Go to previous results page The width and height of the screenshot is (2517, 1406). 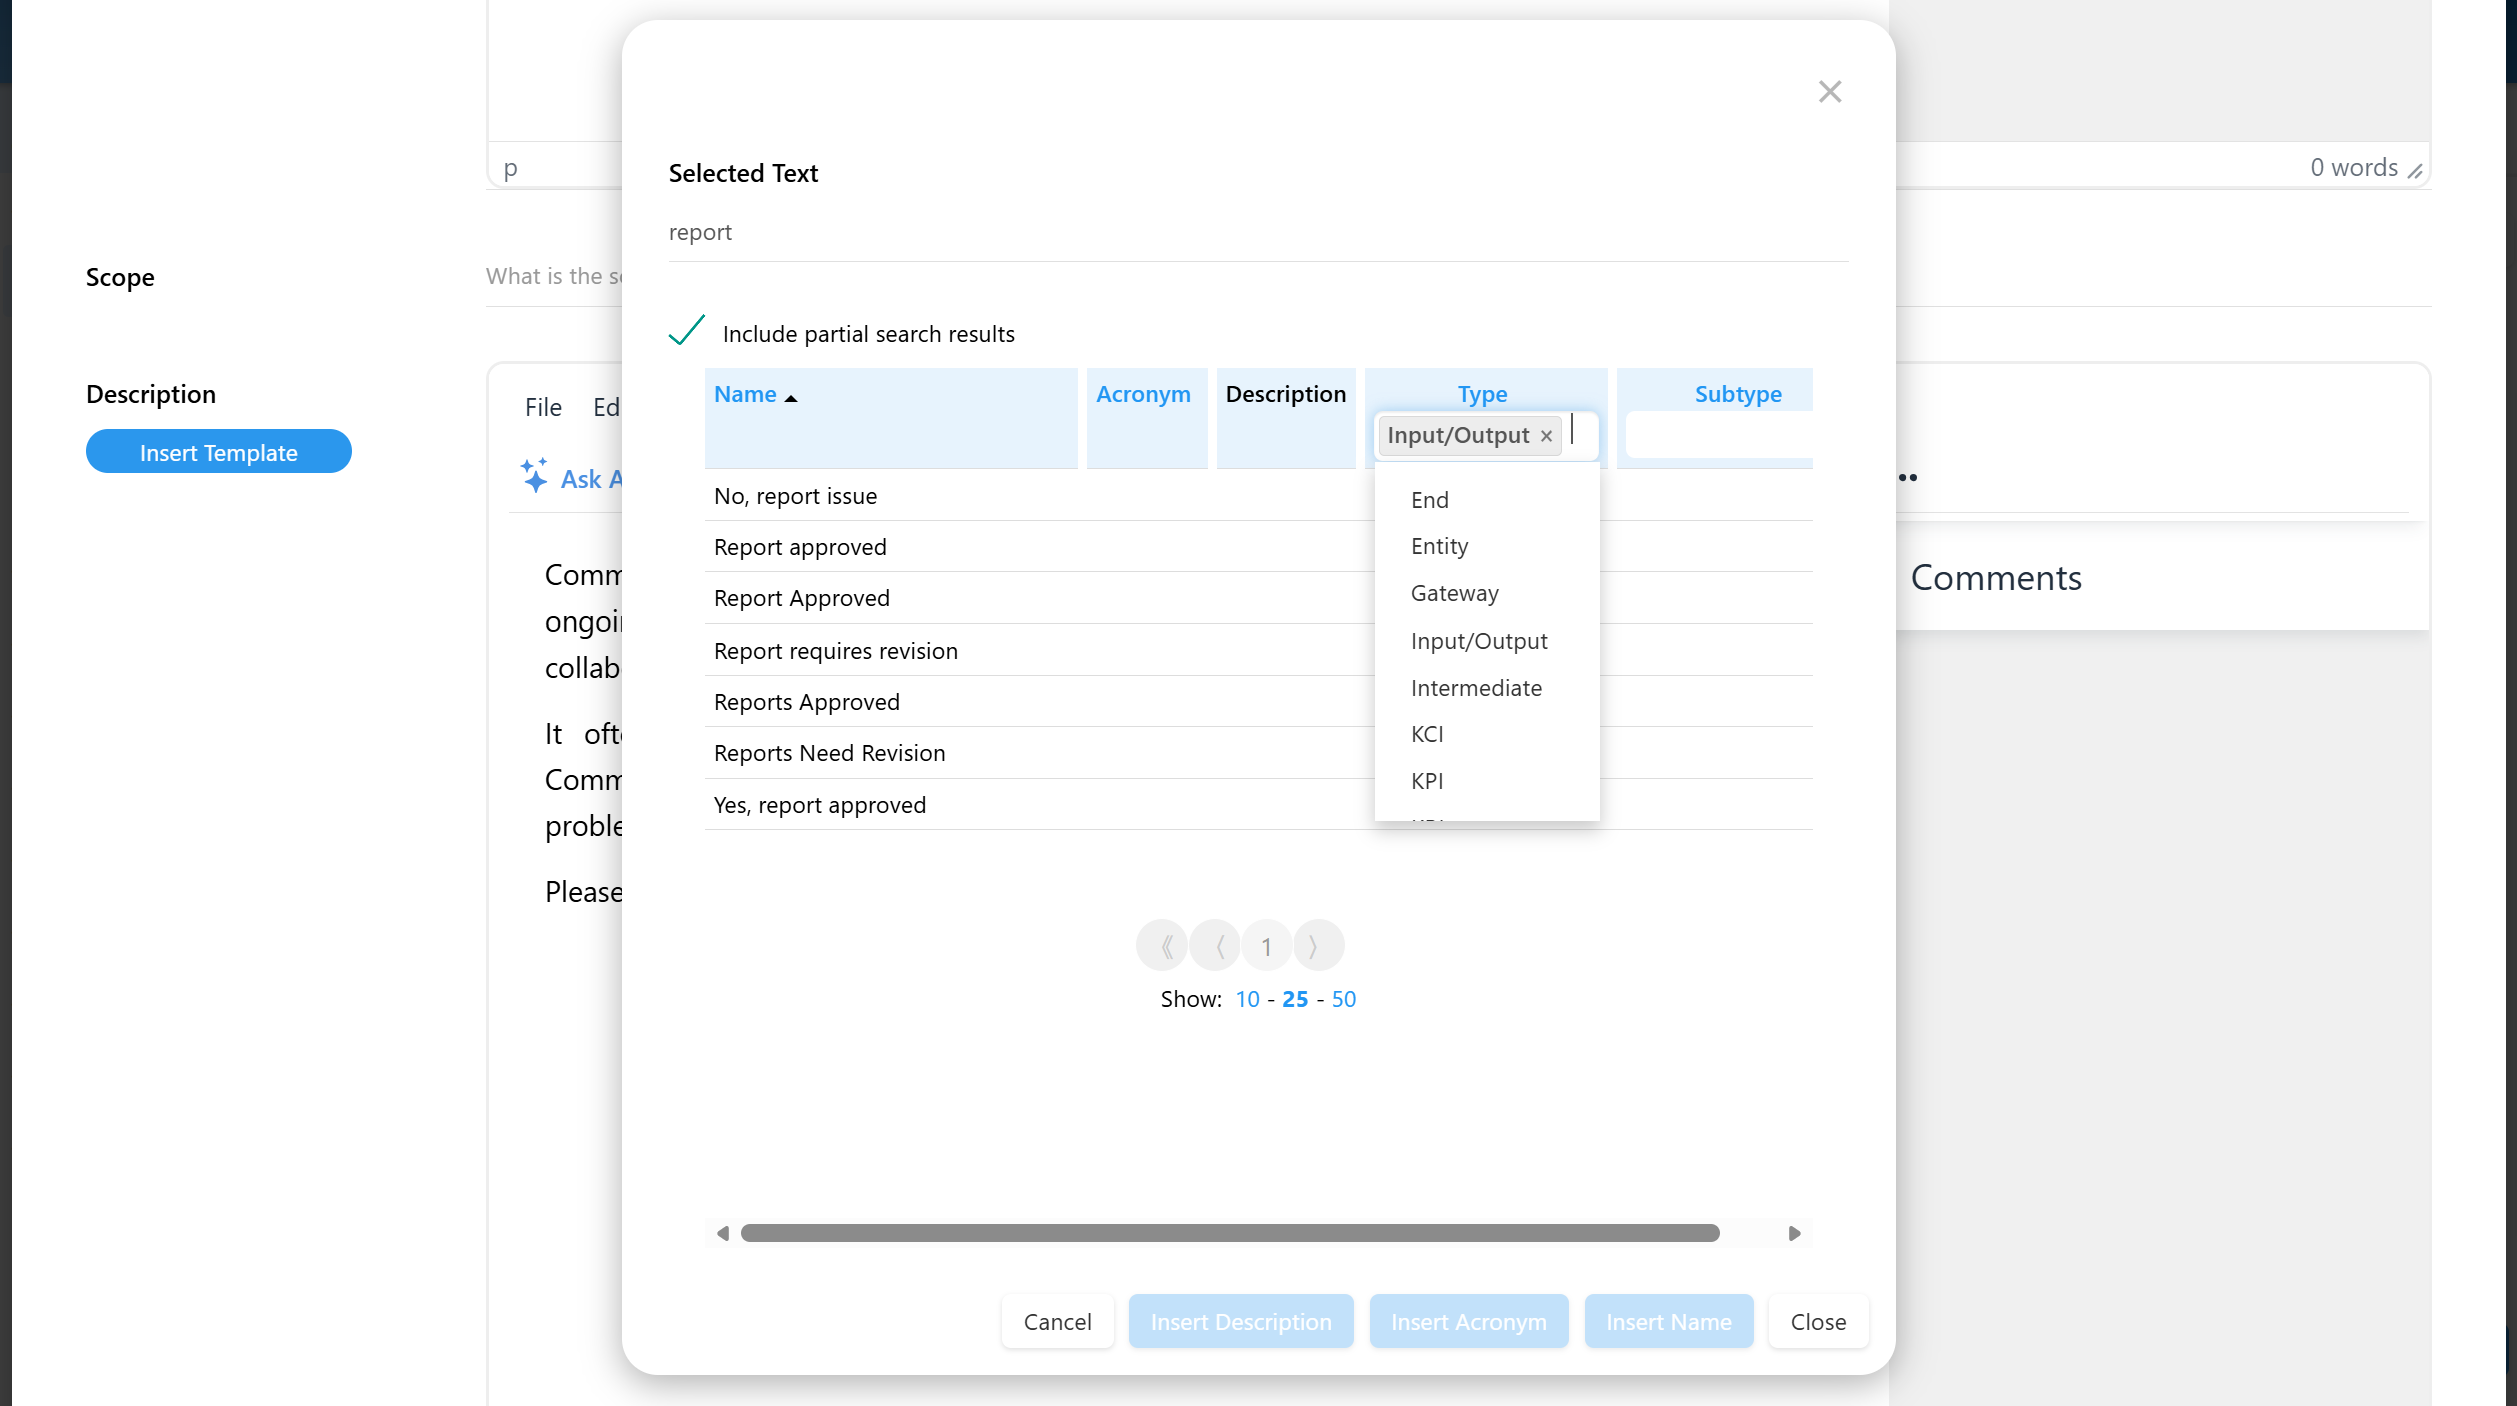tap(1218, 946)
